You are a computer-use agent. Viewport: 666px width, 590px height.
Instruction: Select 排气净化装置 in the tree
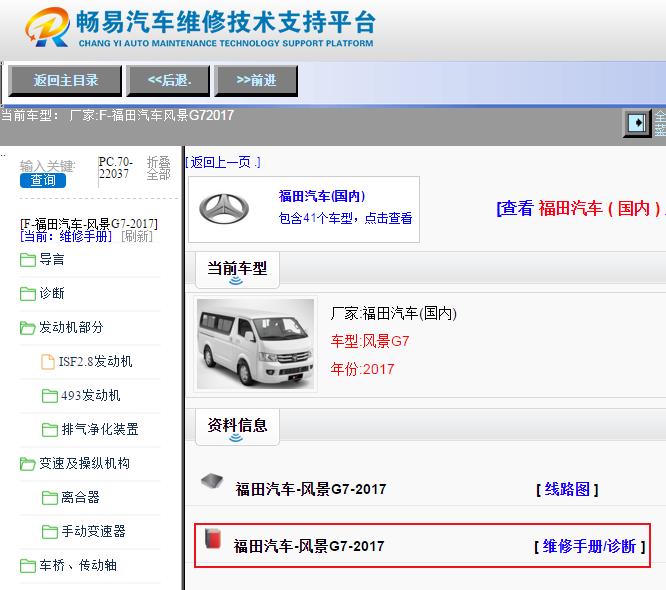[x=100, y=429]
